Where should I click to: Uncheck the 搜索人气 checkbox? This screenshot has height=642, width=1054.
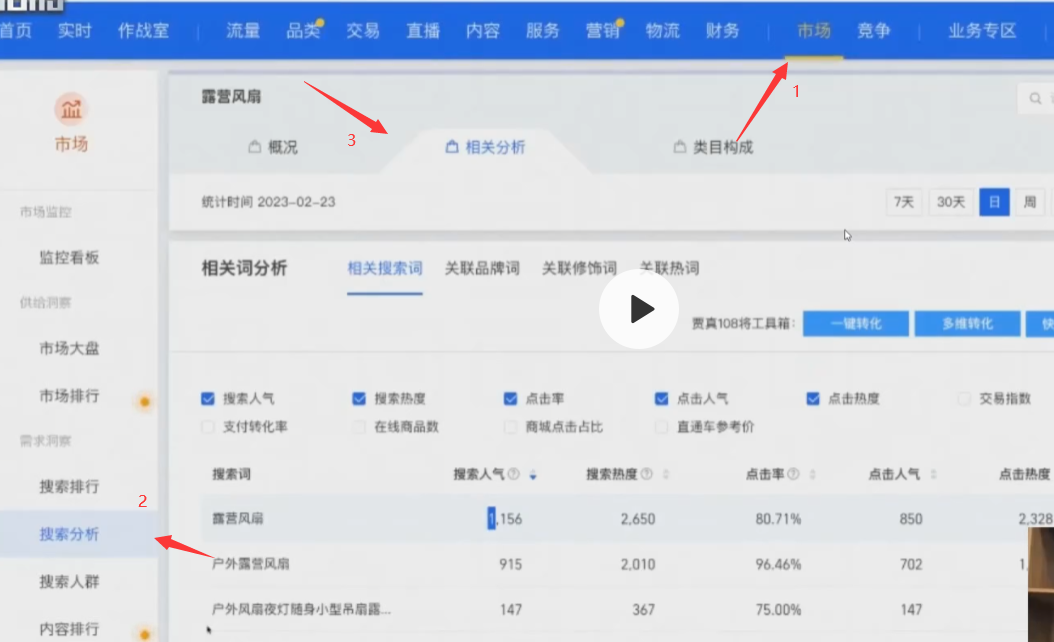coord(208,398)
